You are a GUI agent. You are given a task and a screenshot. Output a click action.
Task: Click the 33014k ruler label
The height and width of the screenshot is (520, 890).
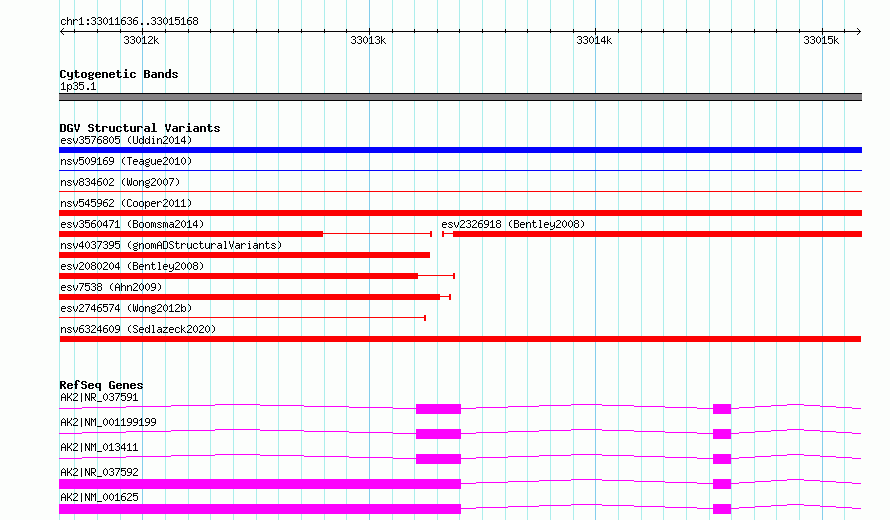[594, 40]
